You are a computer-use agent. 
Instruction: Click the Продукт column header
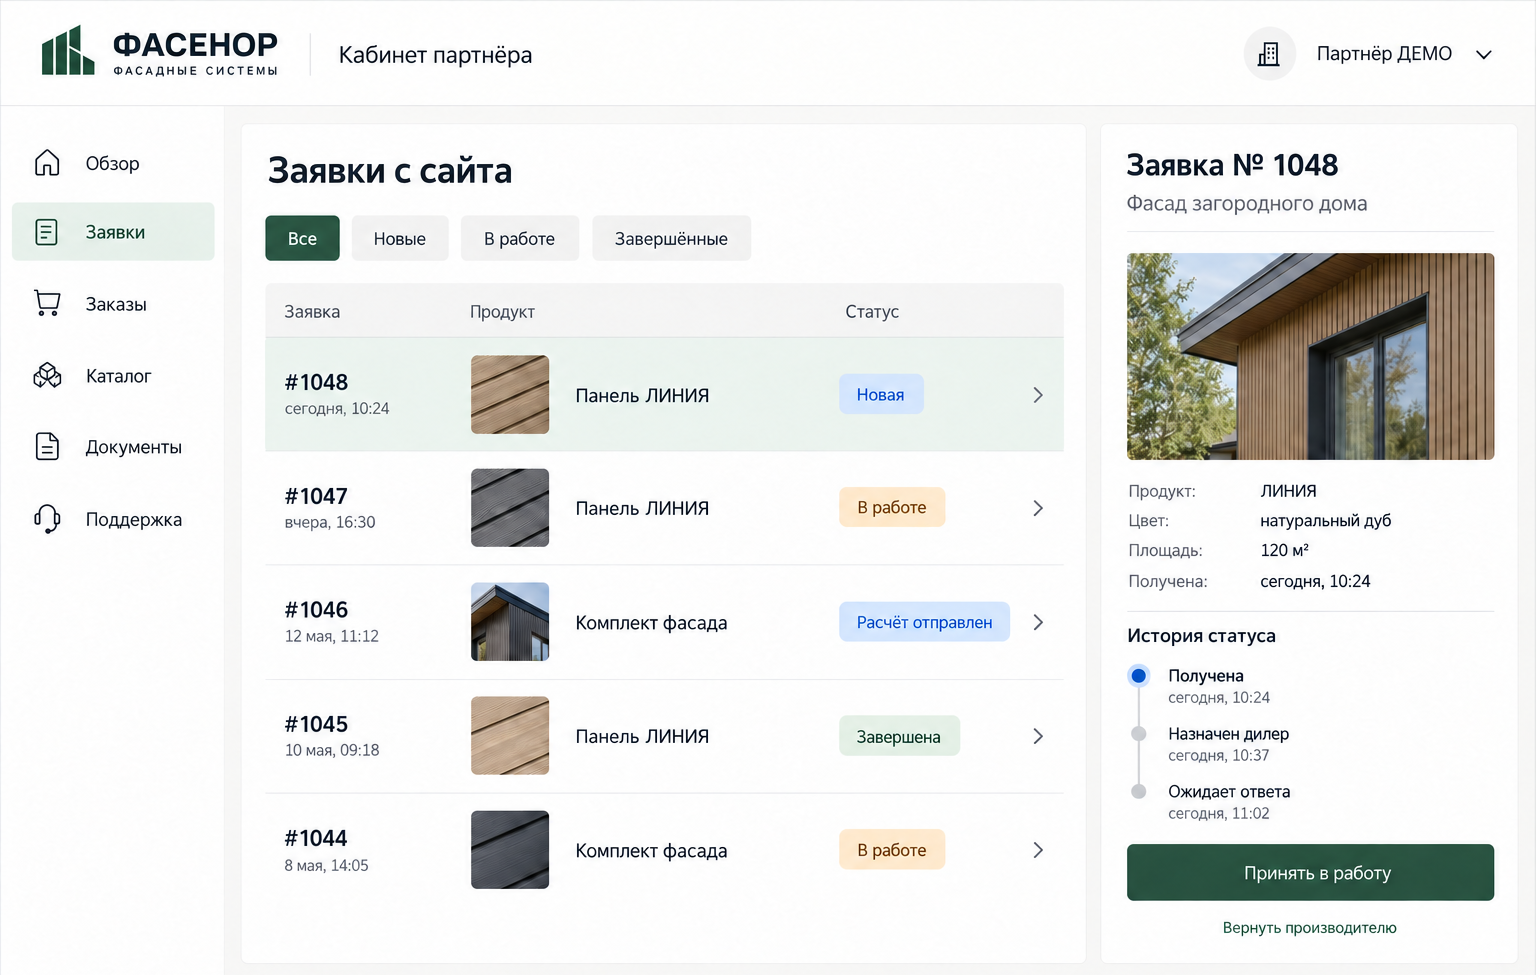tap(502, 312)
